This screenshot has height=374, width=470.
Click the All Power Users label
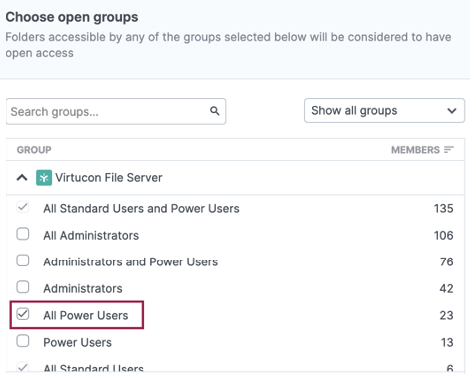tap(86, 315)
